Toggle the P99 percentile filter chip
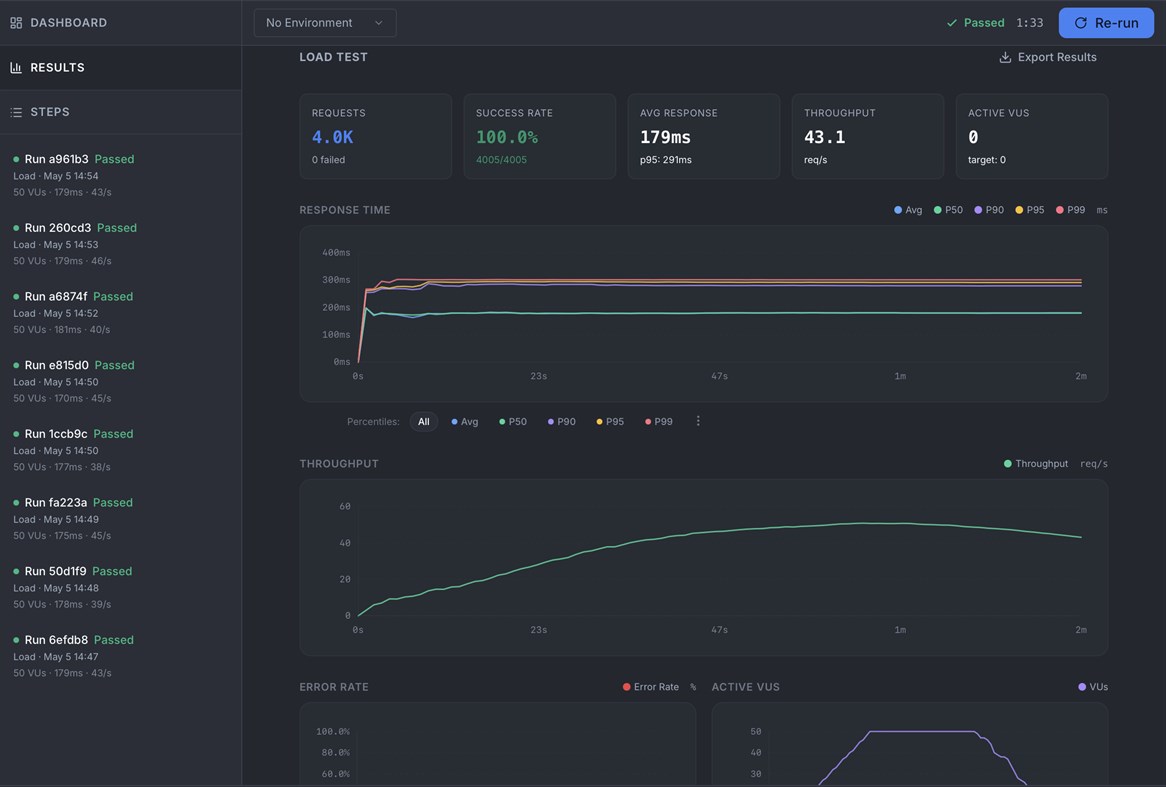 pyautogui.click(x=659, y=422)
